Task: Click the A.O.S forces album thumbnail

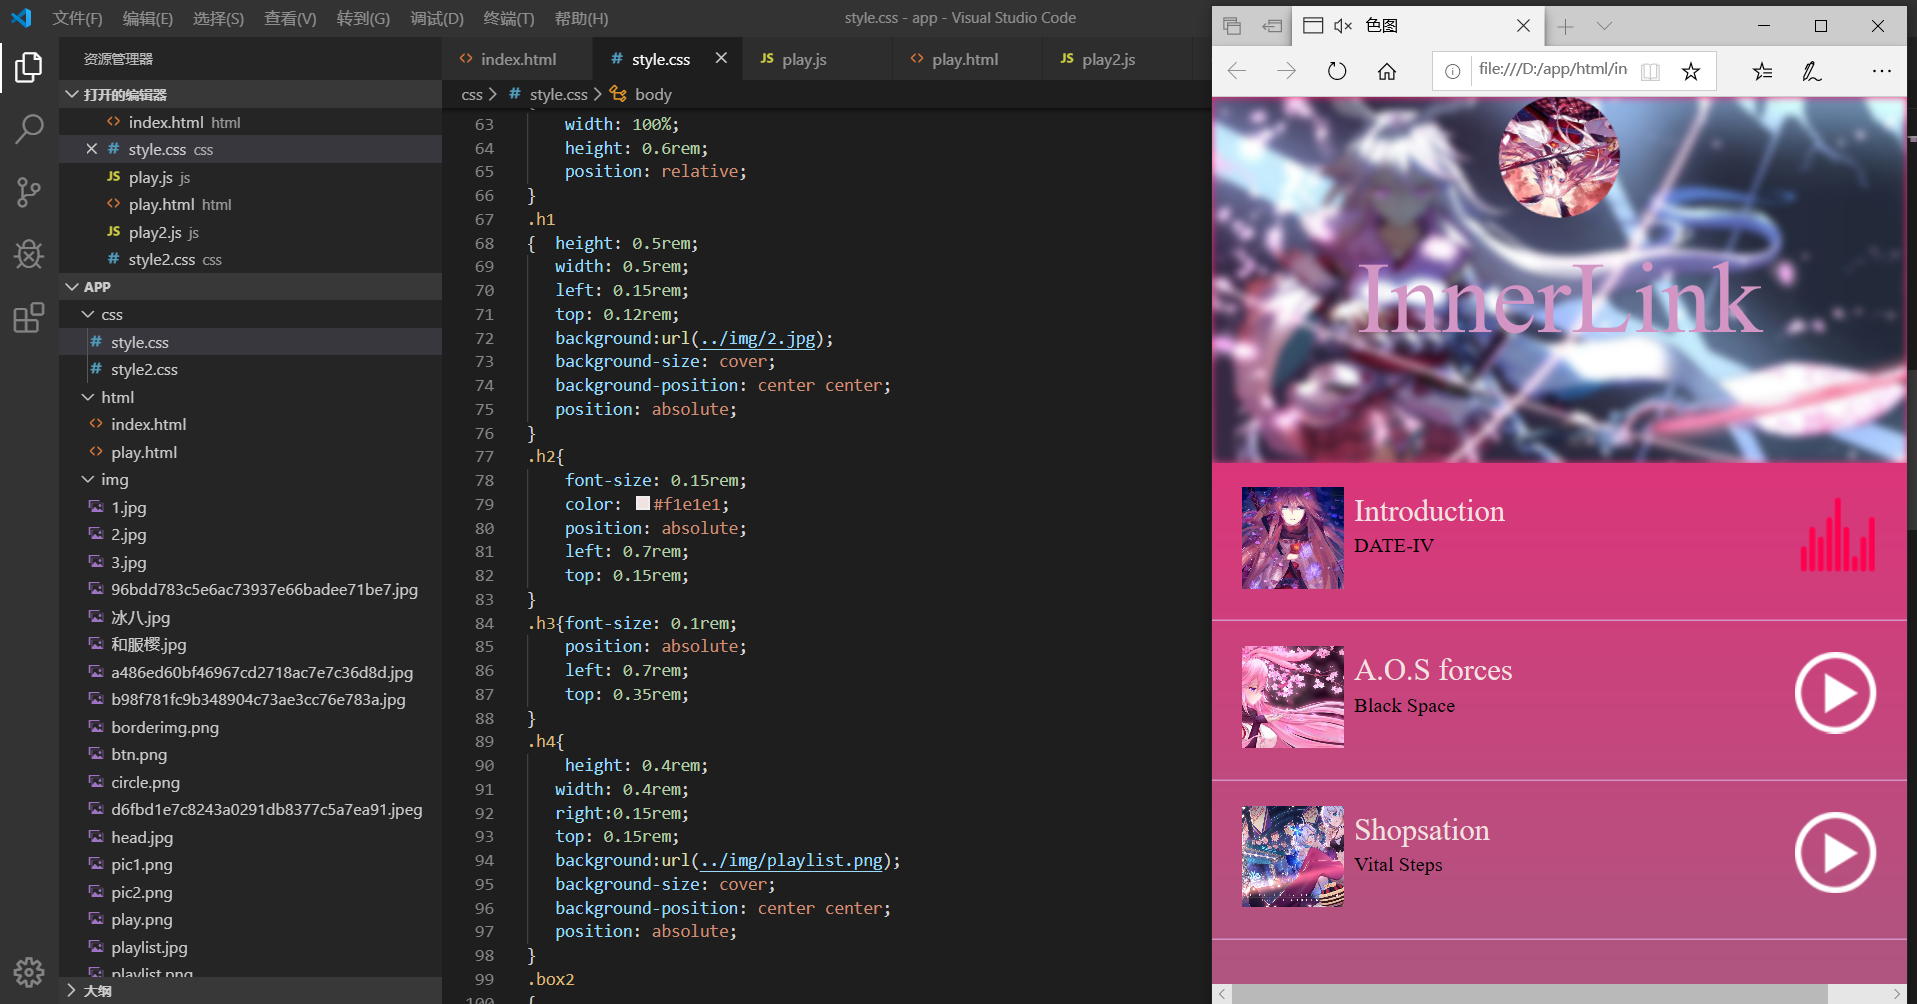Action: tap(1292, 697)
